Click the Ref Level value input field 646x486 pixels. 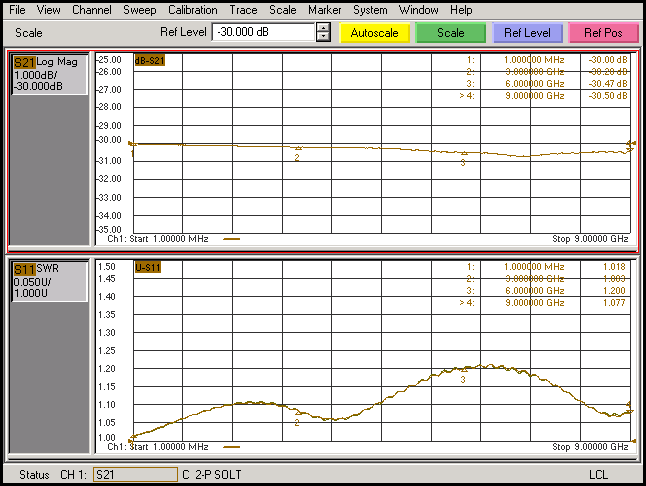(263, 32)
